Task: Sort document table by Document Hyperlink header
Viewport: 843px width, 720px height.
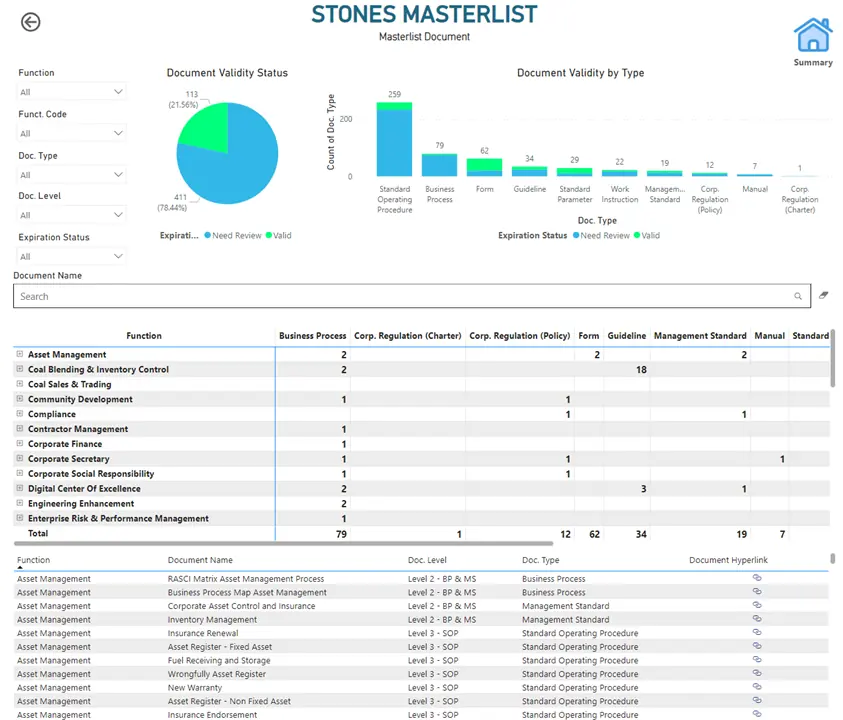Action: coord(728,560)
